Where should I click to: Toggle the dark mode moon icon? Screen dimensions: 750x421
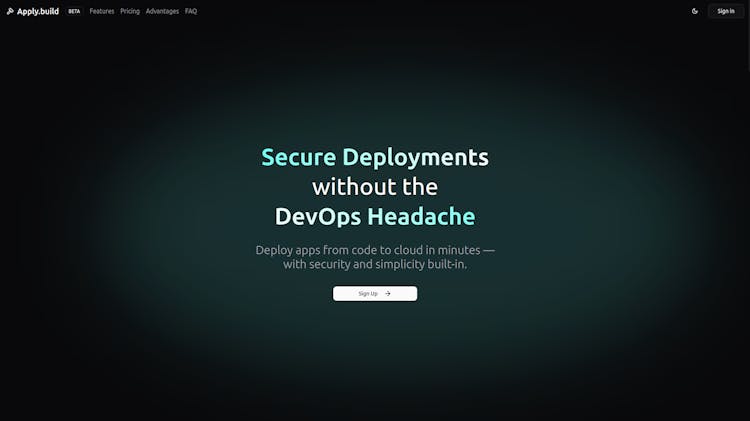point(695,11)
